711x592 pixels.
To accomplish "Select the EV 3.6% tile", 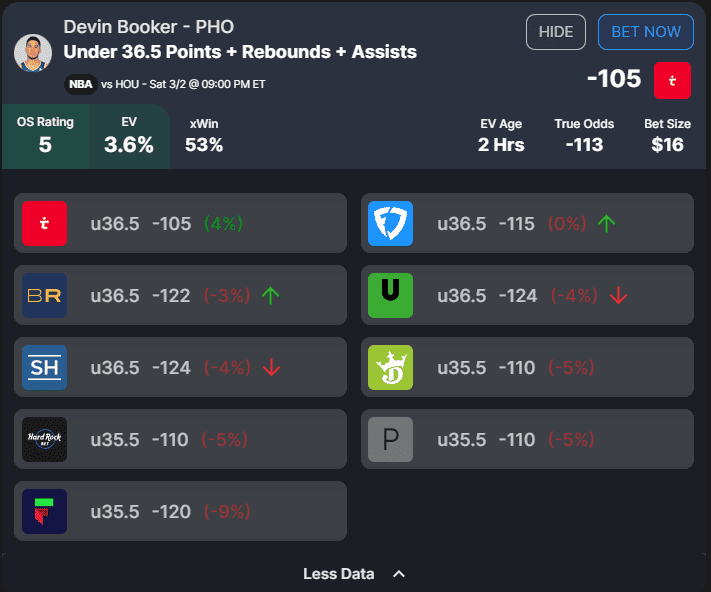I will [x=129, y=136].
